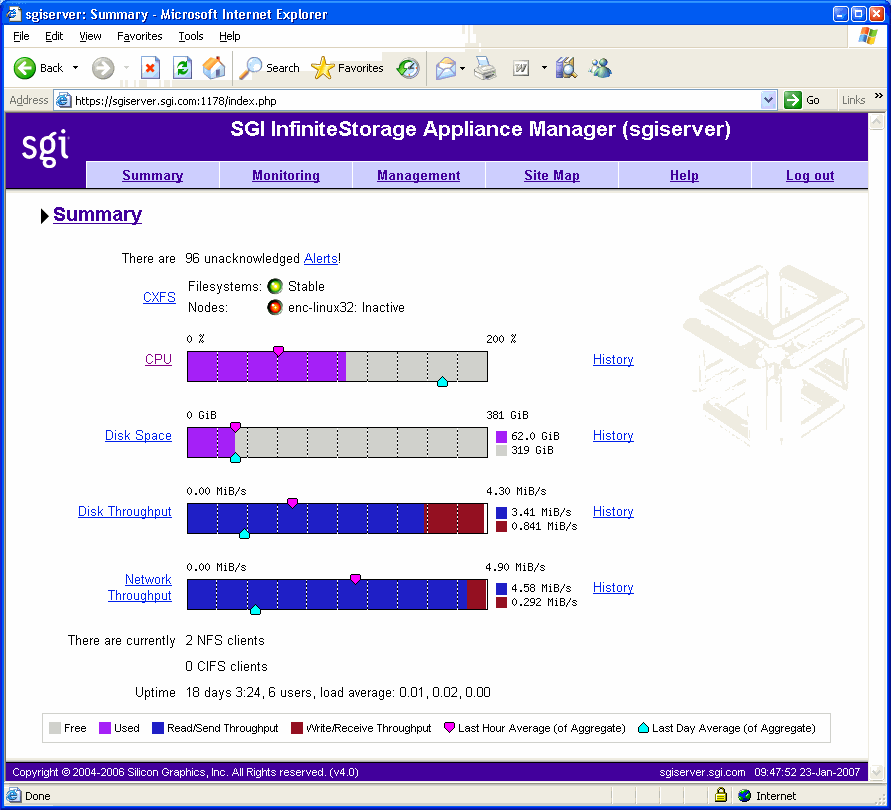Switch to the Monitoring tab
This screenshot has width=891, height=810.
tap(286, 176)
